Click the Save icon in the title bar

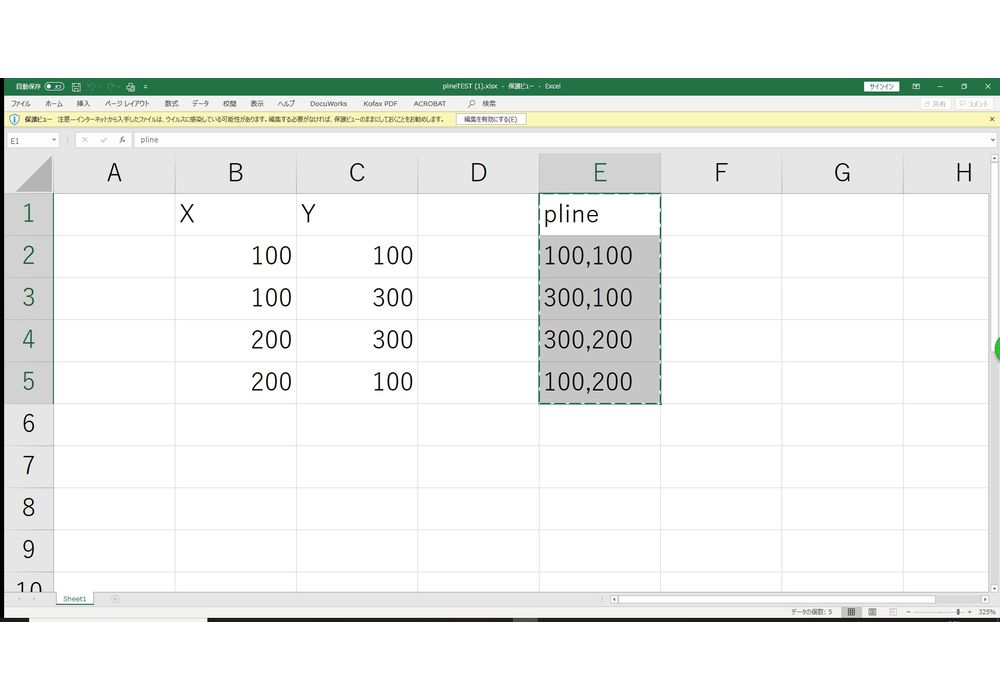pyautogui.click(x=76, y=87)
